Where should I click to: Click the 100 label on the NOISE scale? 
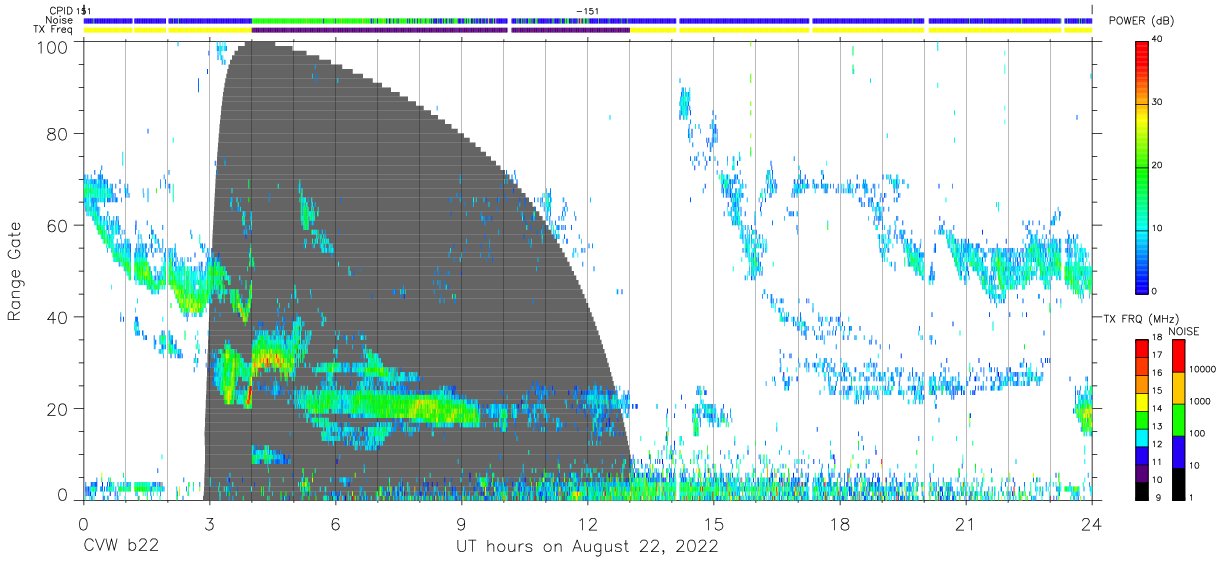(x=1199, y=433)
